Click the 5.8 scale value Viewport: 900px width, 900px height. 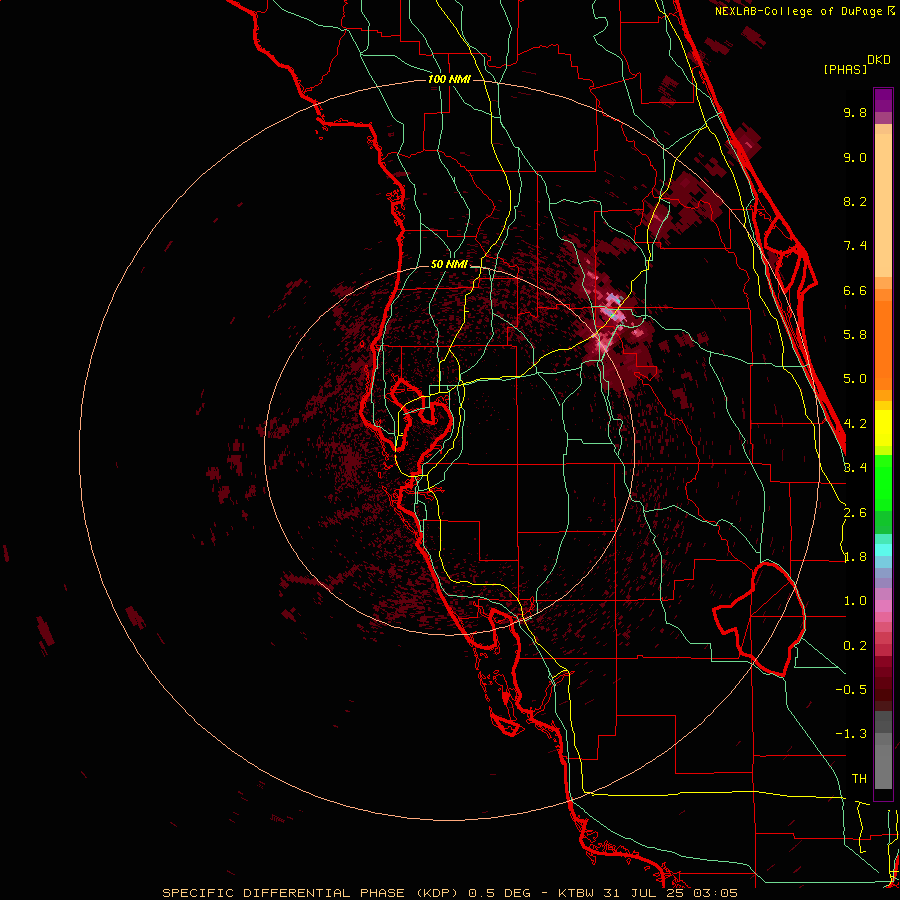[855, 335]
